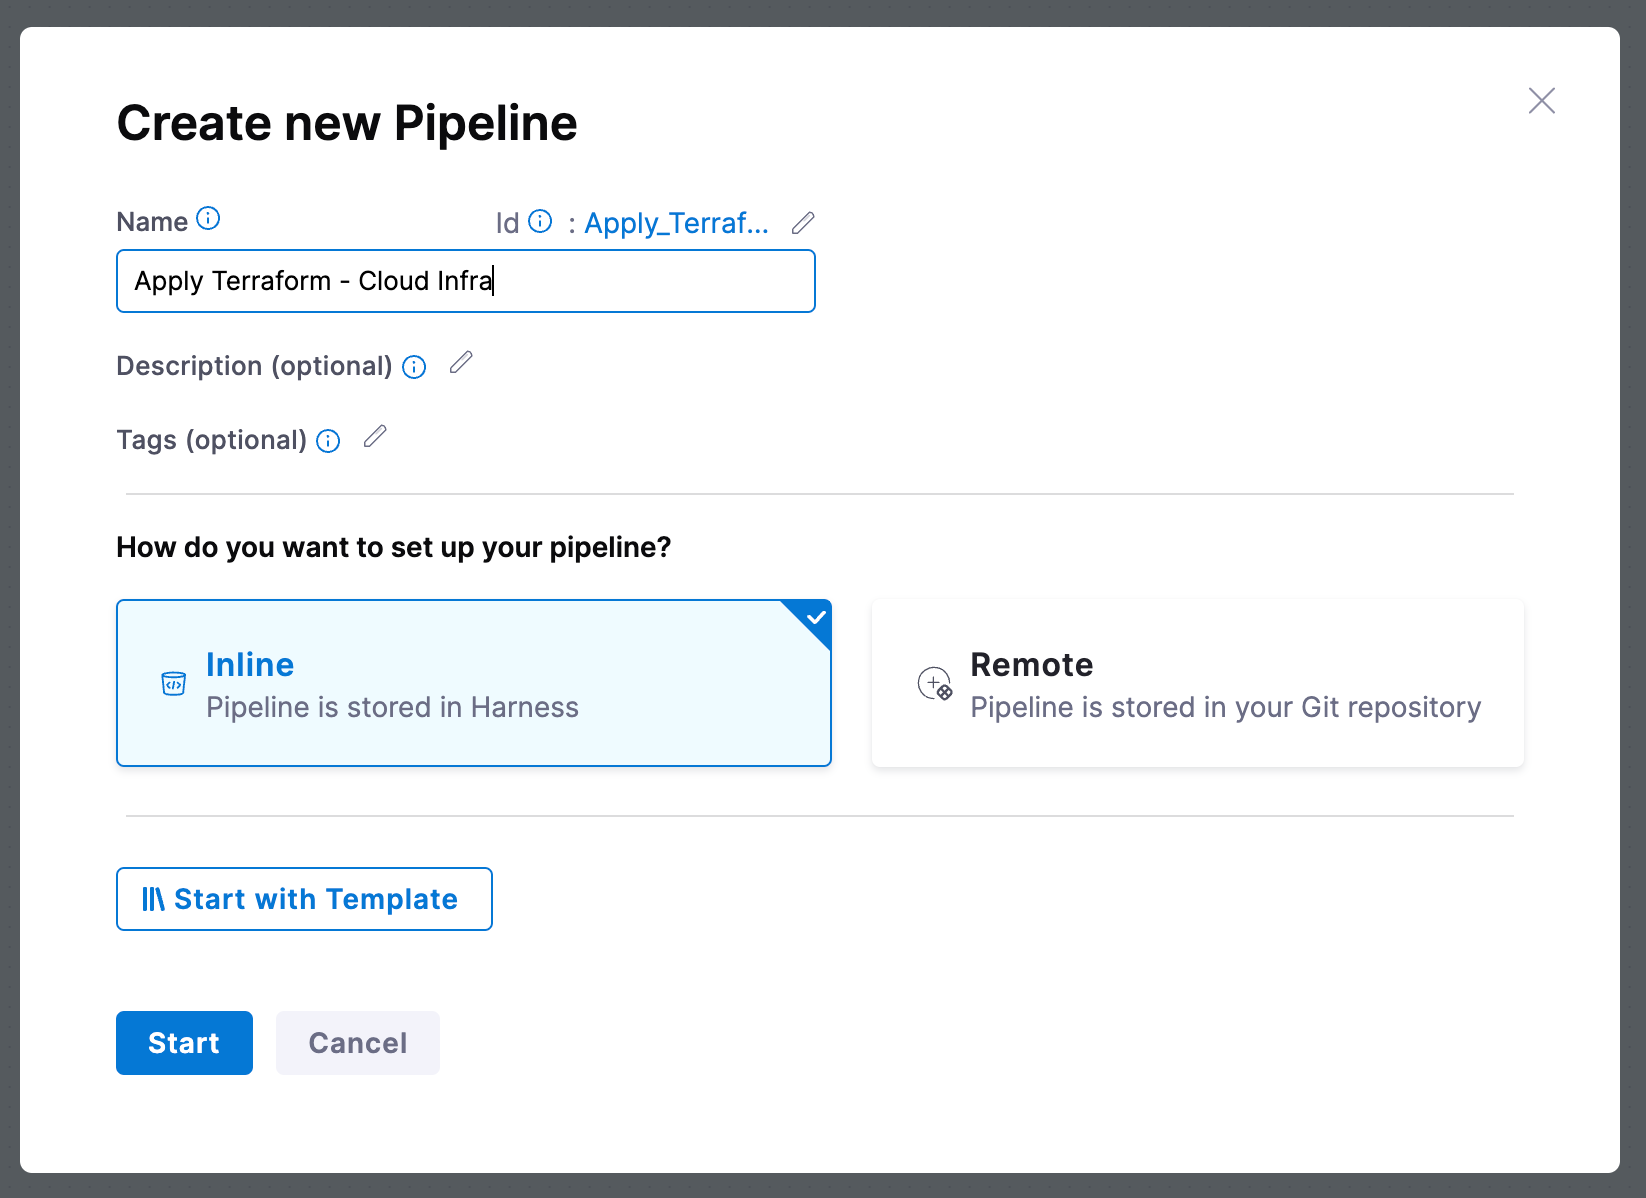Choose Remote pipeline stored in Git
The width and height of the screenshot is (1646, 1198).
click(1197, 684)
